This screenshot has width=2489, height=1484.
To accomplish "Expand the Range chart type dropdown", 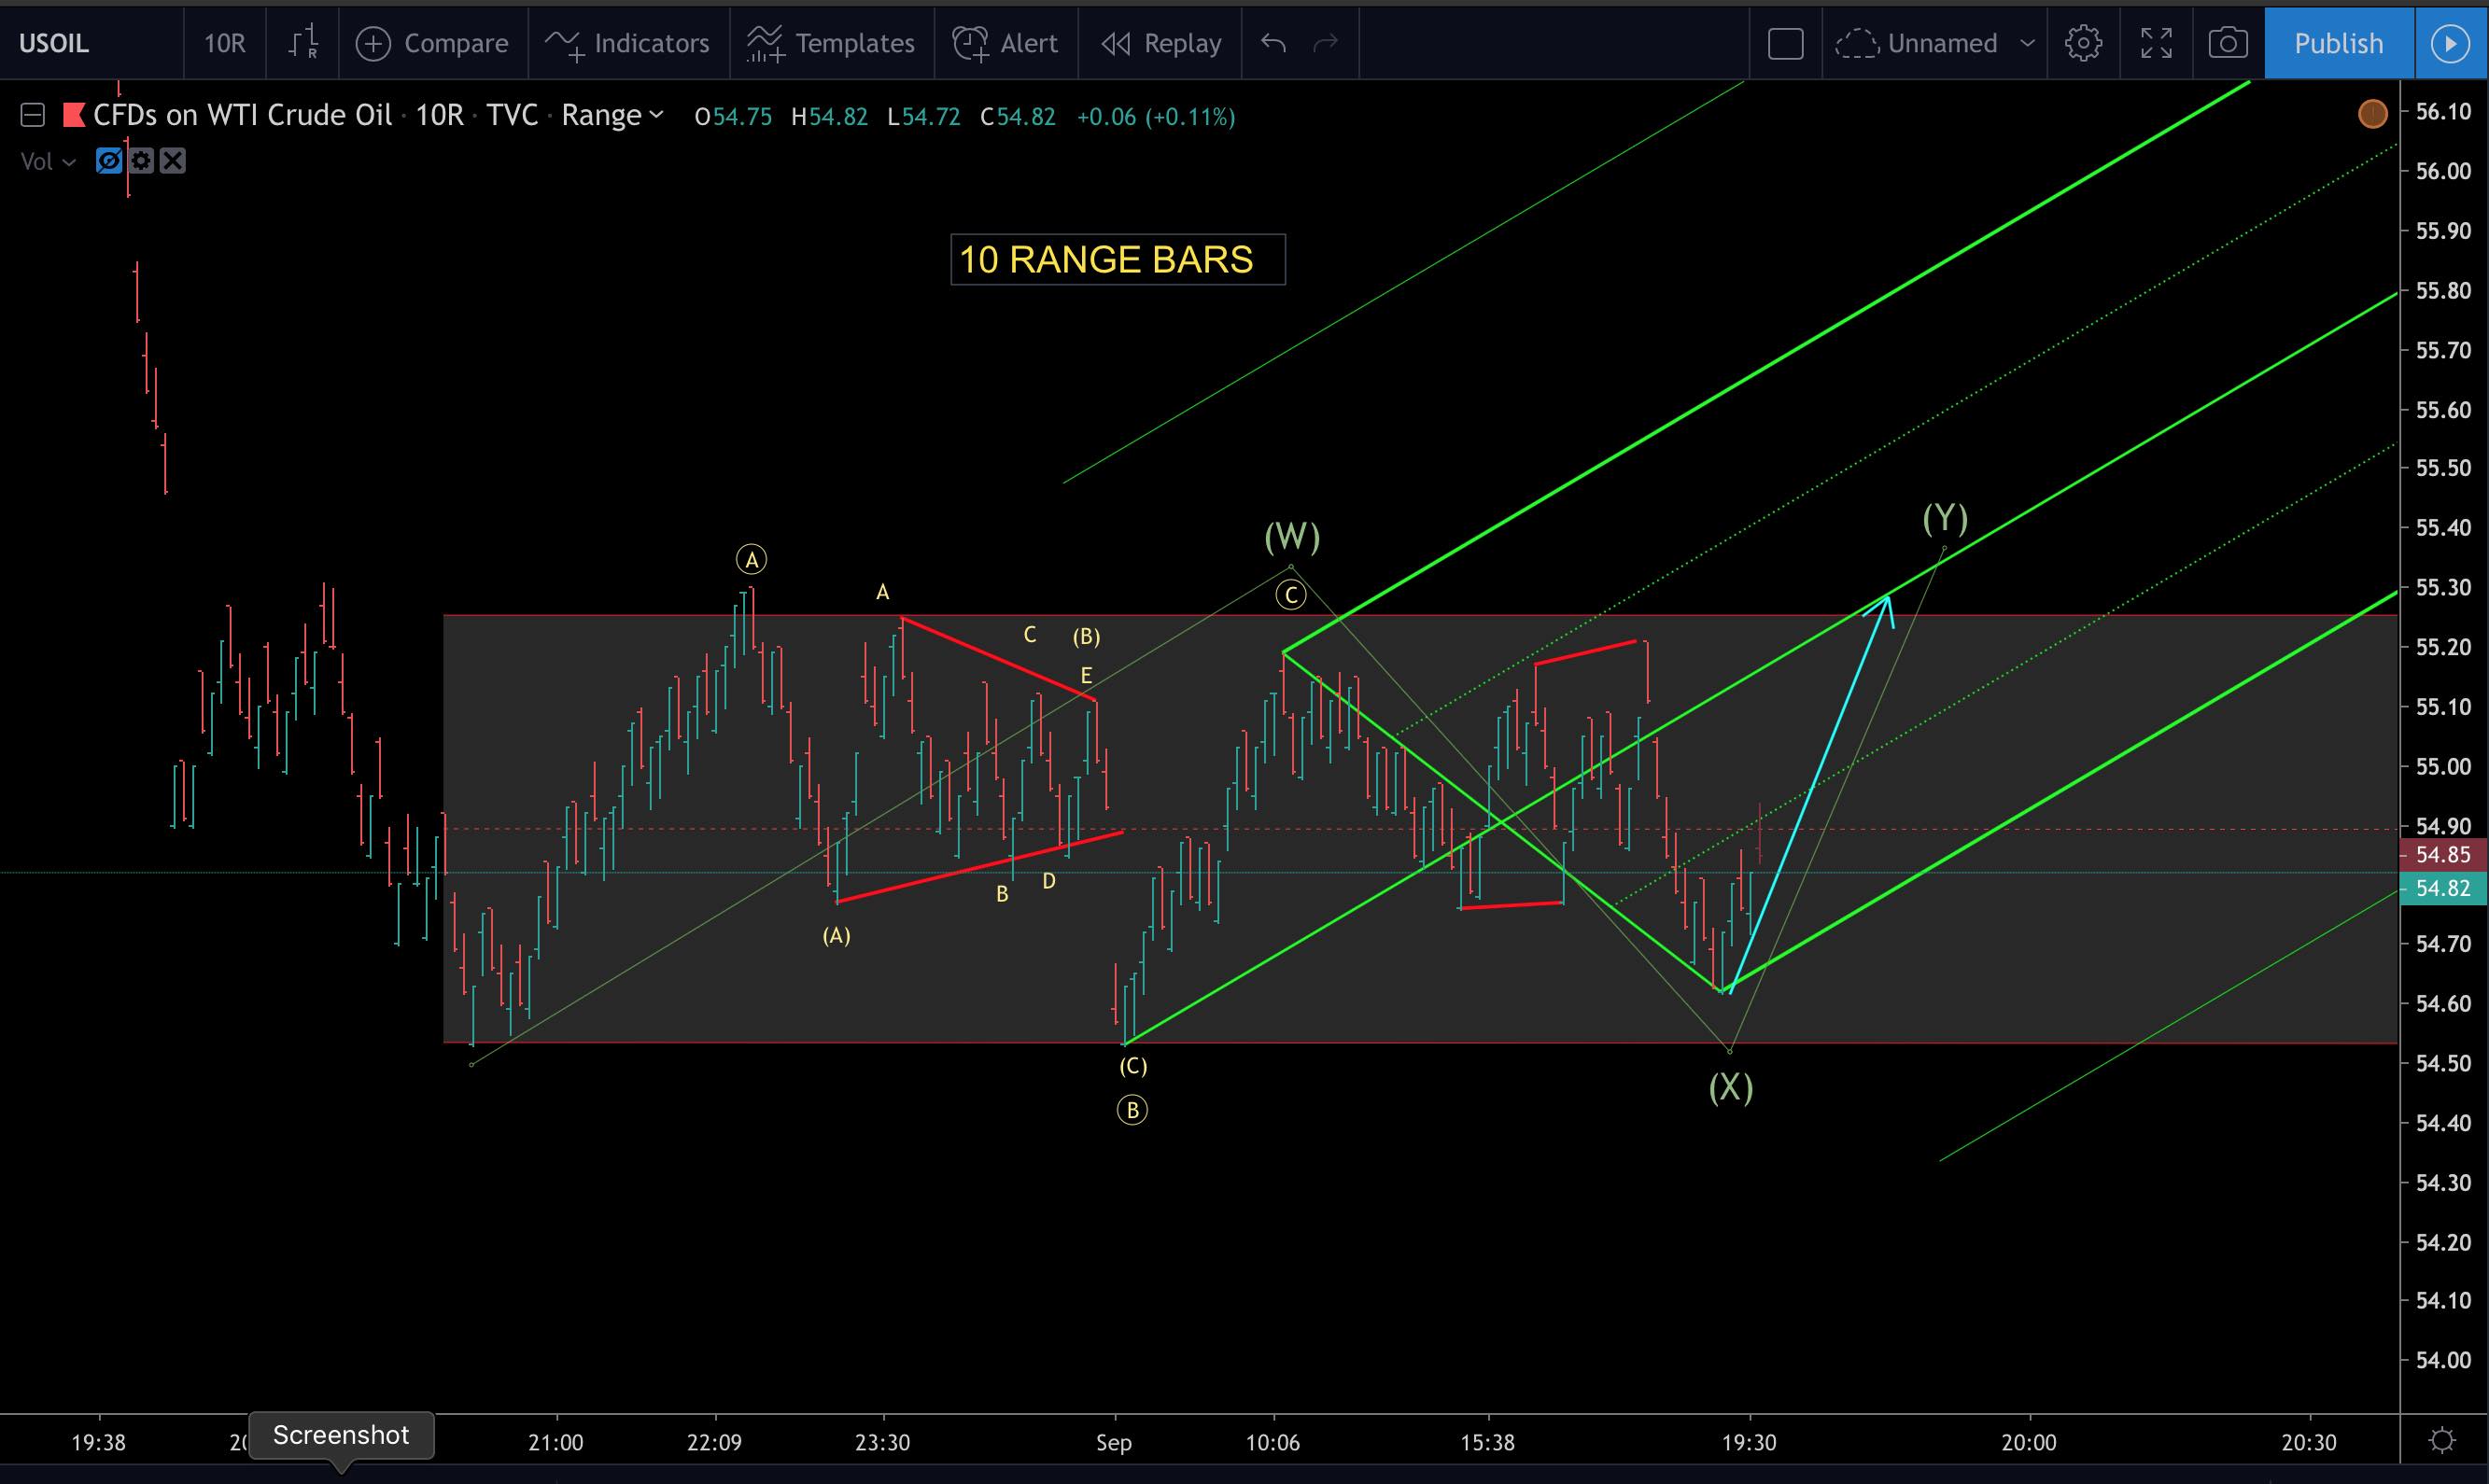I will (613, 116).
